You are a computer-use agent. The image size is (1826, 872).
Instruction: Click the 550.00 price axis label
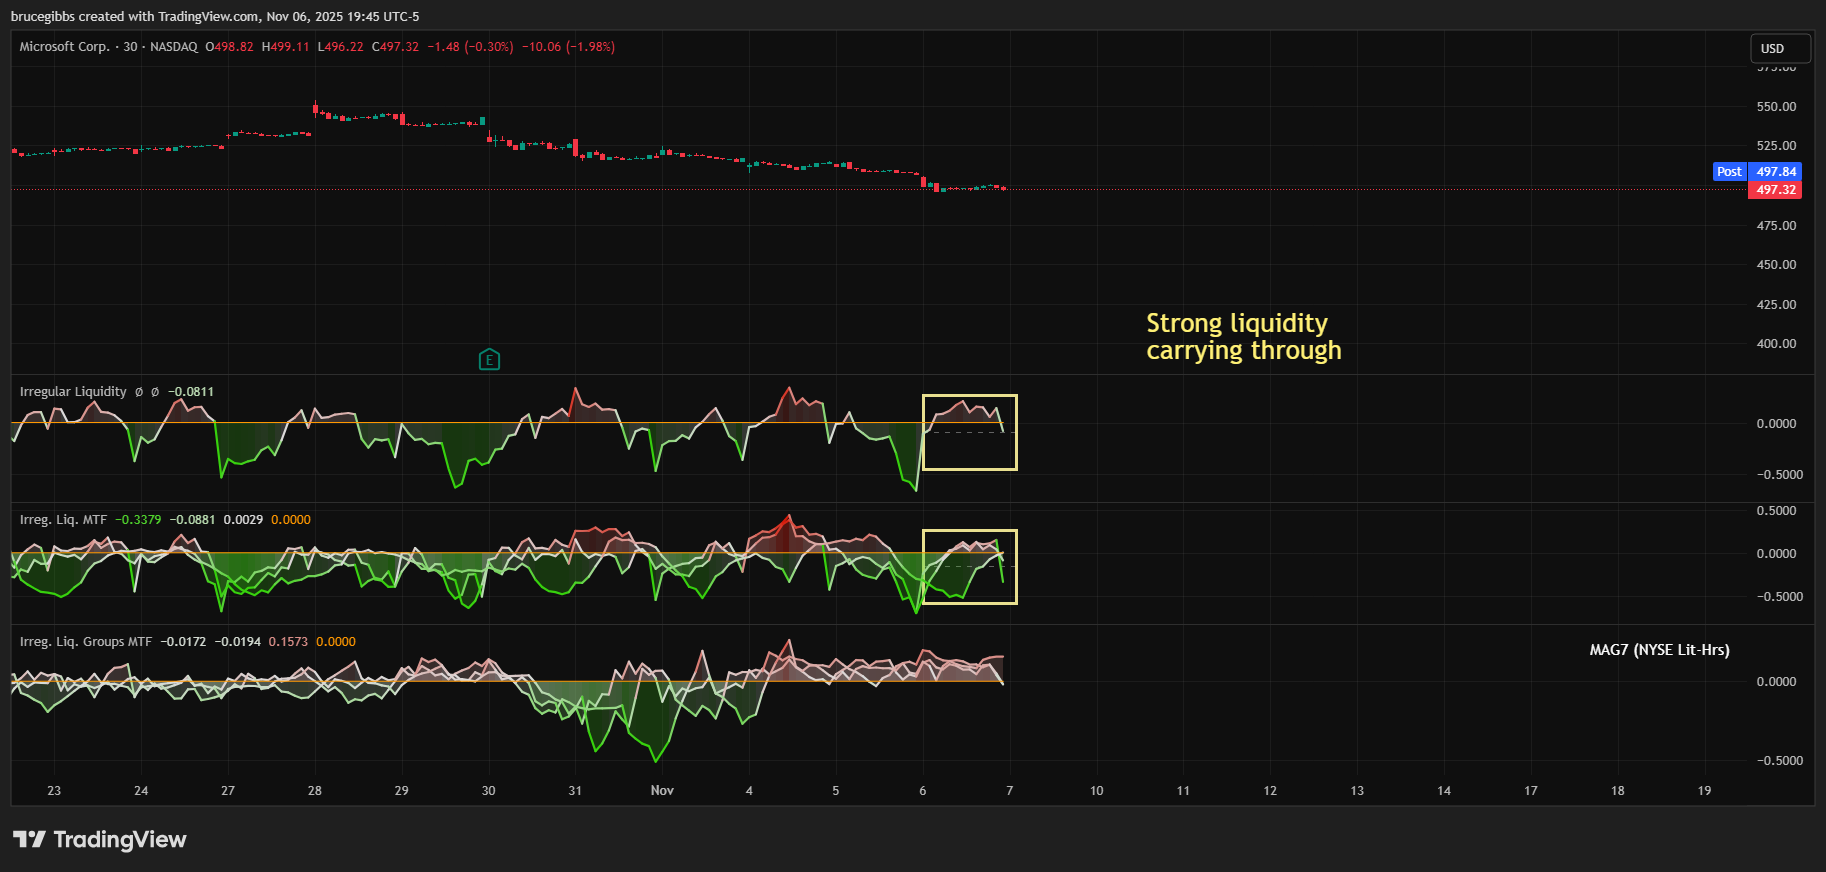pyautogui.click(x=1776, y=107)
